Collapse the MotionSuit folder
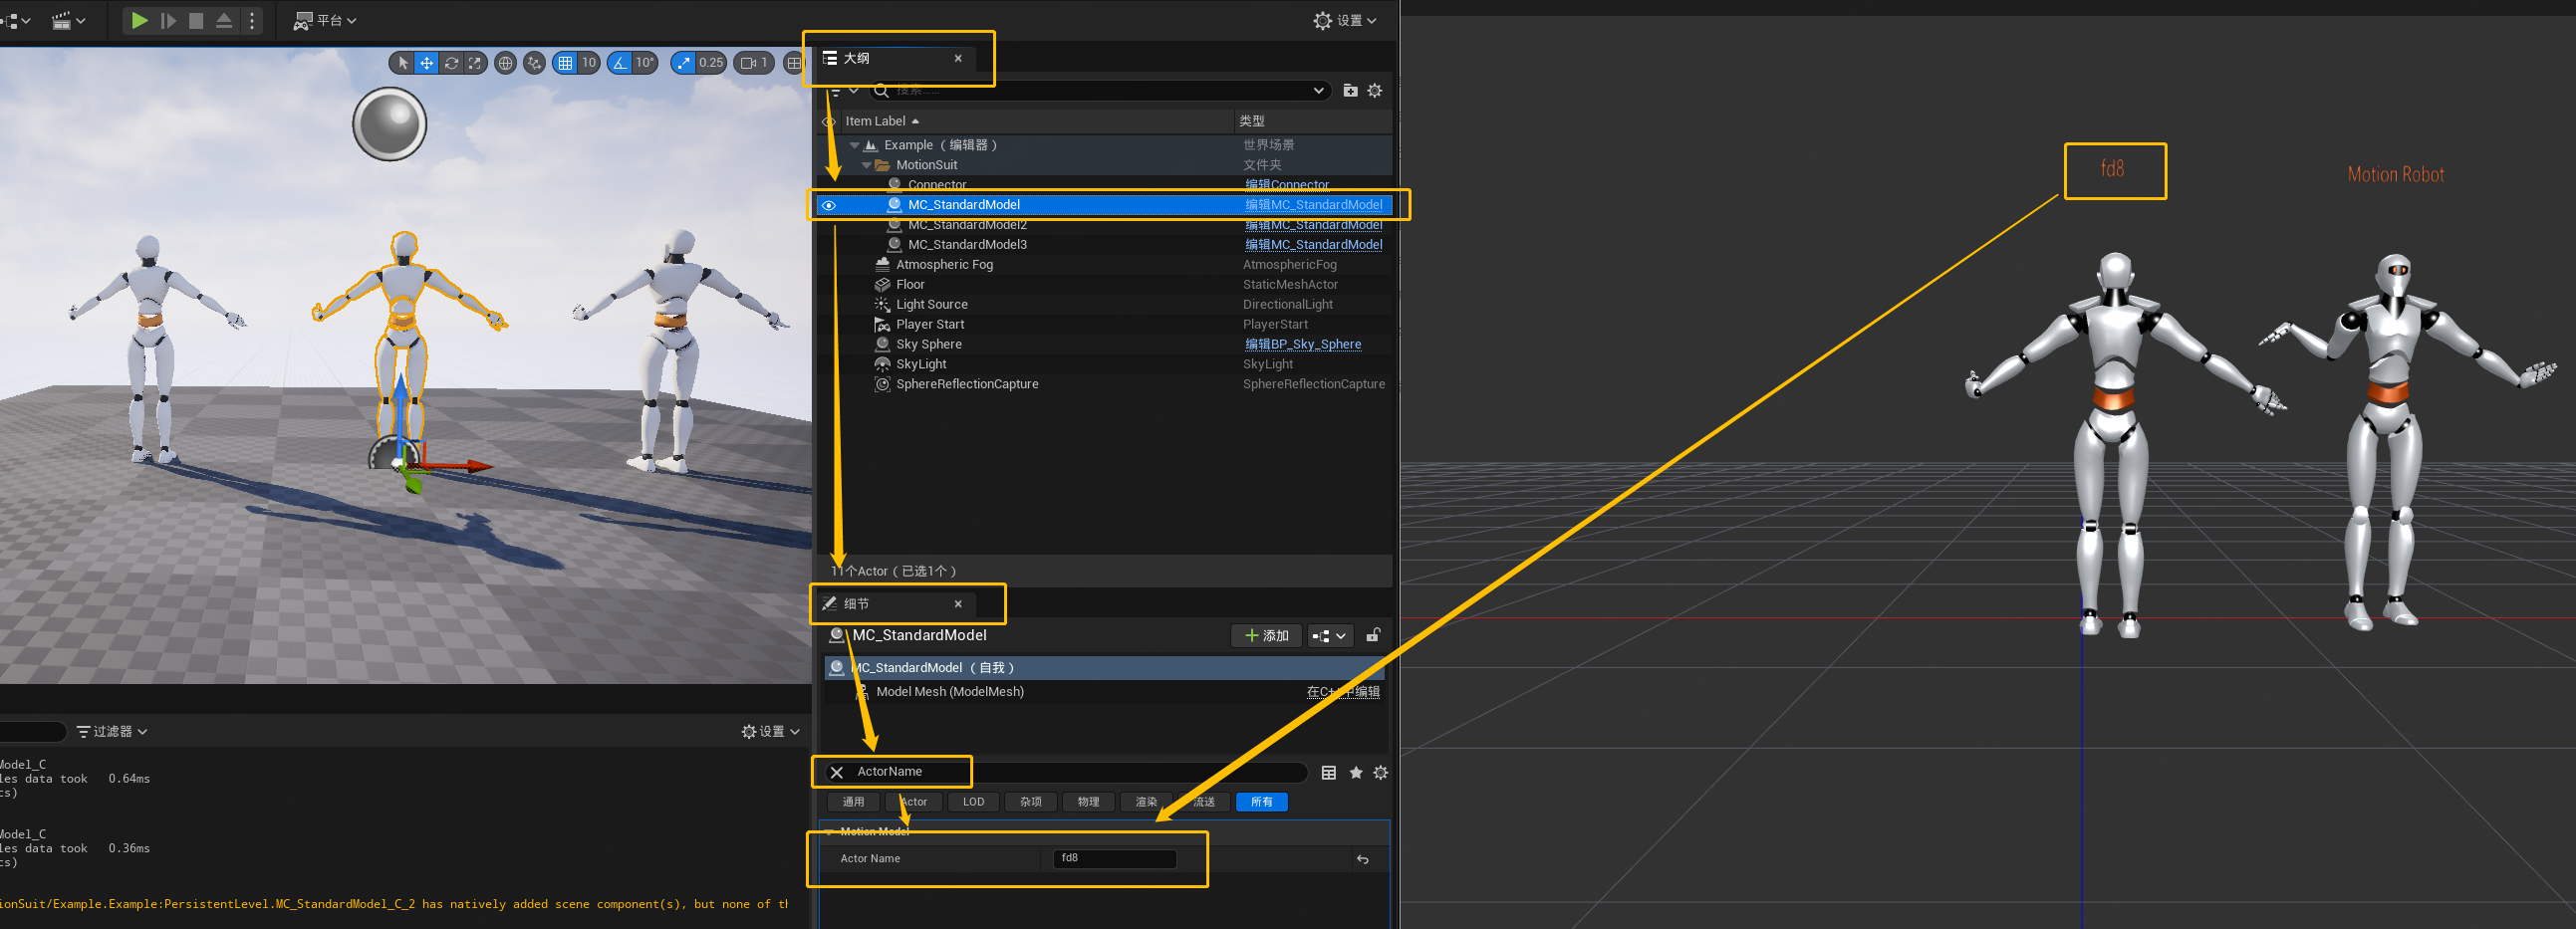 (866, 165)
